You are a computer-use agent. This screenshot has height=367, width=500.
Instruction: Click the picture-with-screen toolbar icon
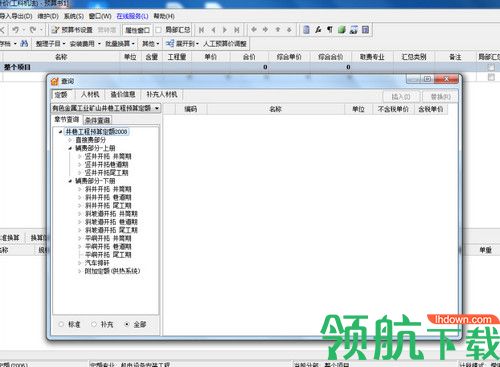point(354,30)
